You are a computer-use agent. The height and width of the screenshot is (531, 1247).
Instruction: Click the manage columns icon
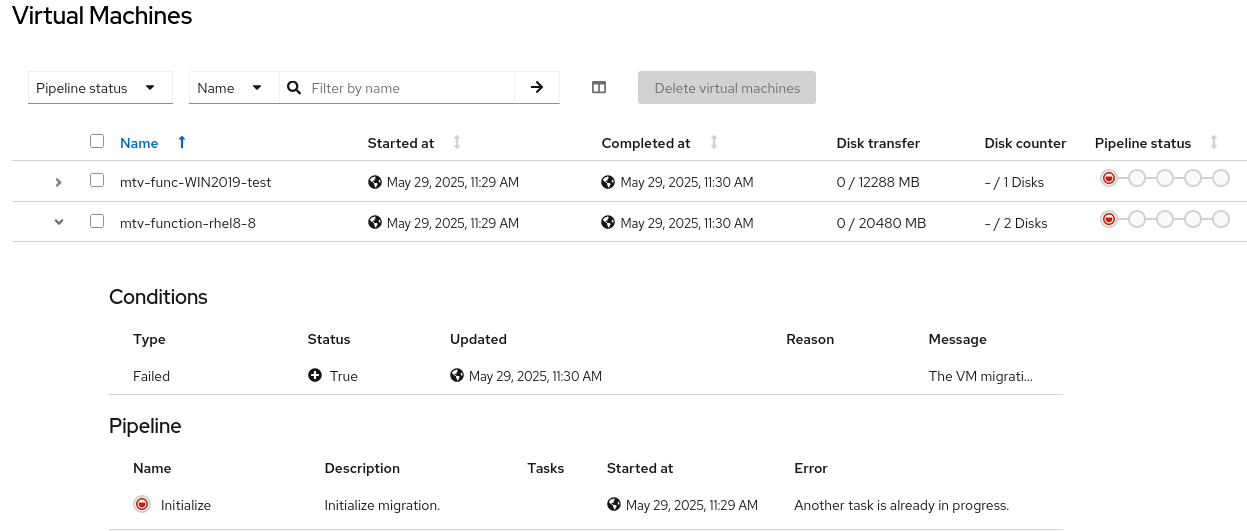(x=599, y=87)
